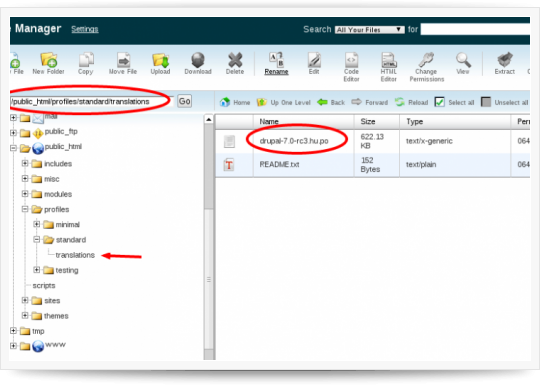
Task: Select the public_html folder in tree
Action: coord(63,147)
